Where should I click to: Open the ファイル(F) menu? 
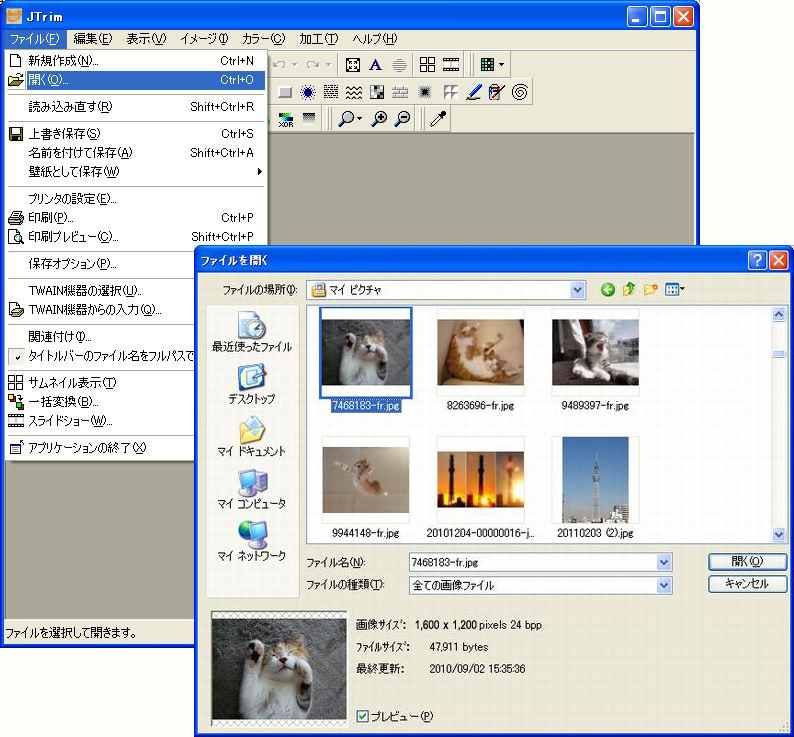pos(34,38)
